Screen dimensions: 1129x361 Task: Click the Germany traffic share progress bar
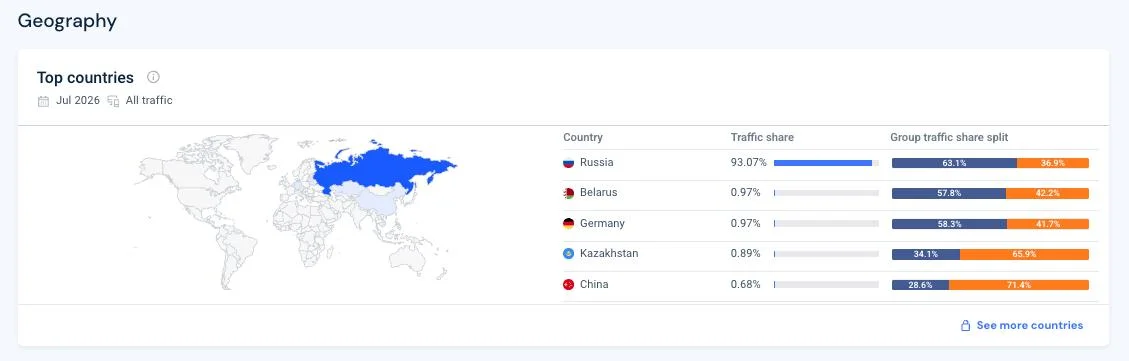(826, 223)
